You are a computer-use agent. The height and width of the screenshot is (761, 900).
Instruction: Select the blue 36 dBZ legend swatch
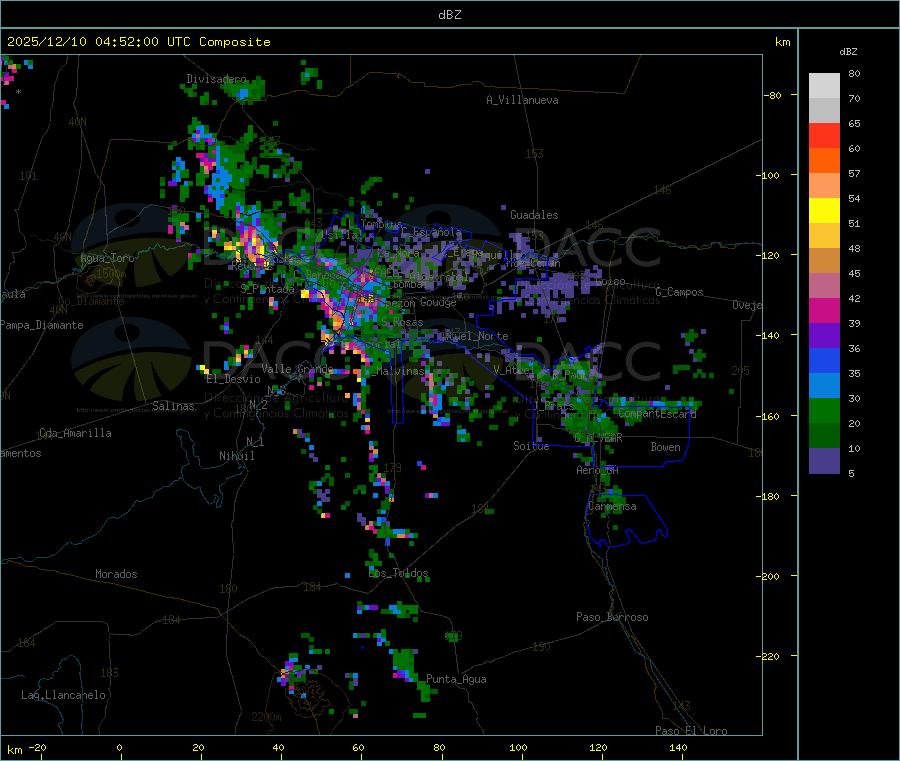[824, 360]
